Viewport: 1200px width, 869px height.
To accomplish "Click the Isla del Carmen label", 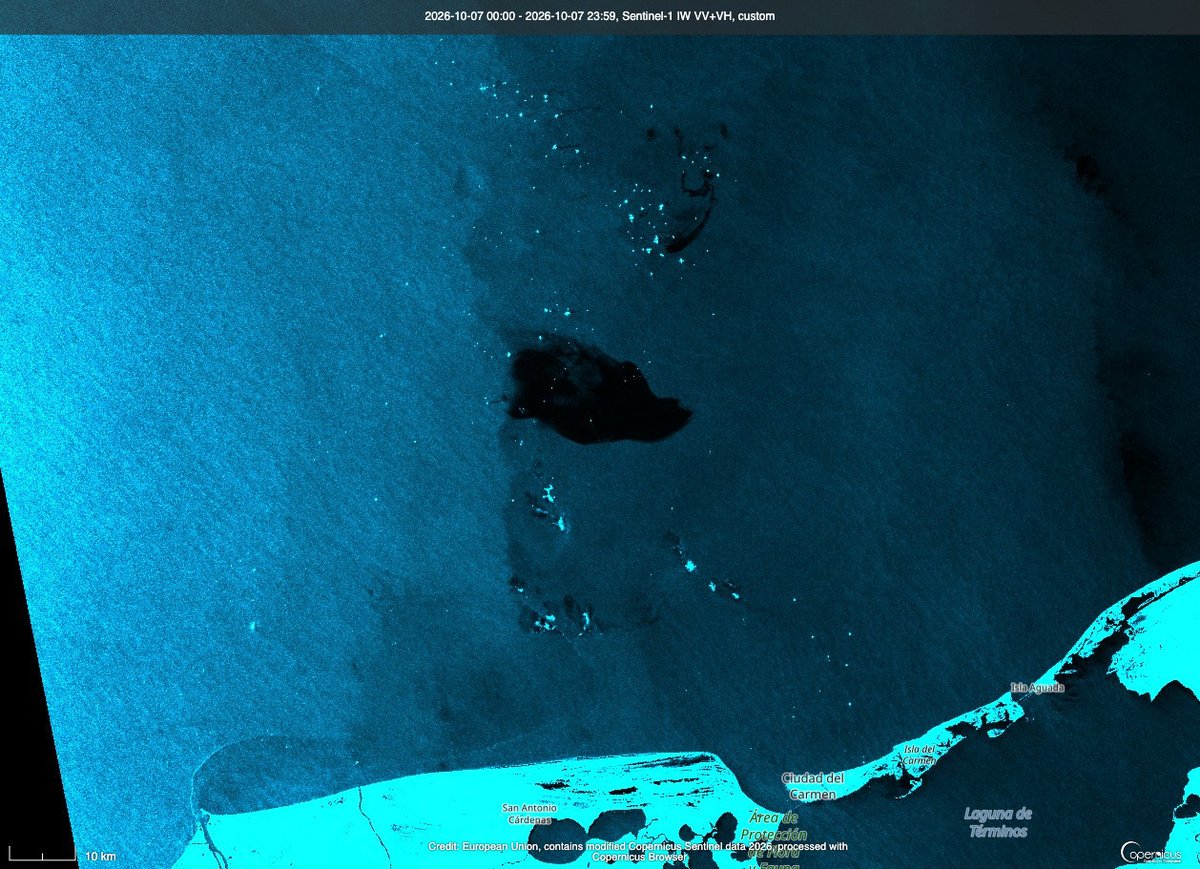I will 919,755.
